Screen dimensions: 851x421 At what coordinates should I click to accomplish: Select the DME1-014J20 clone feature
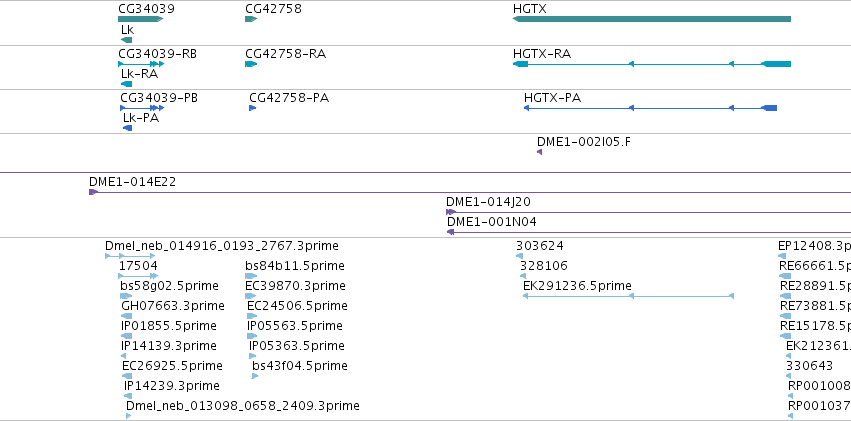click(649, 212)
